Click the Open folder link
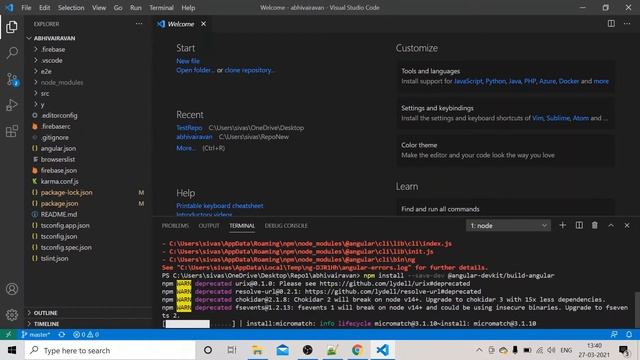 point(195,70)
